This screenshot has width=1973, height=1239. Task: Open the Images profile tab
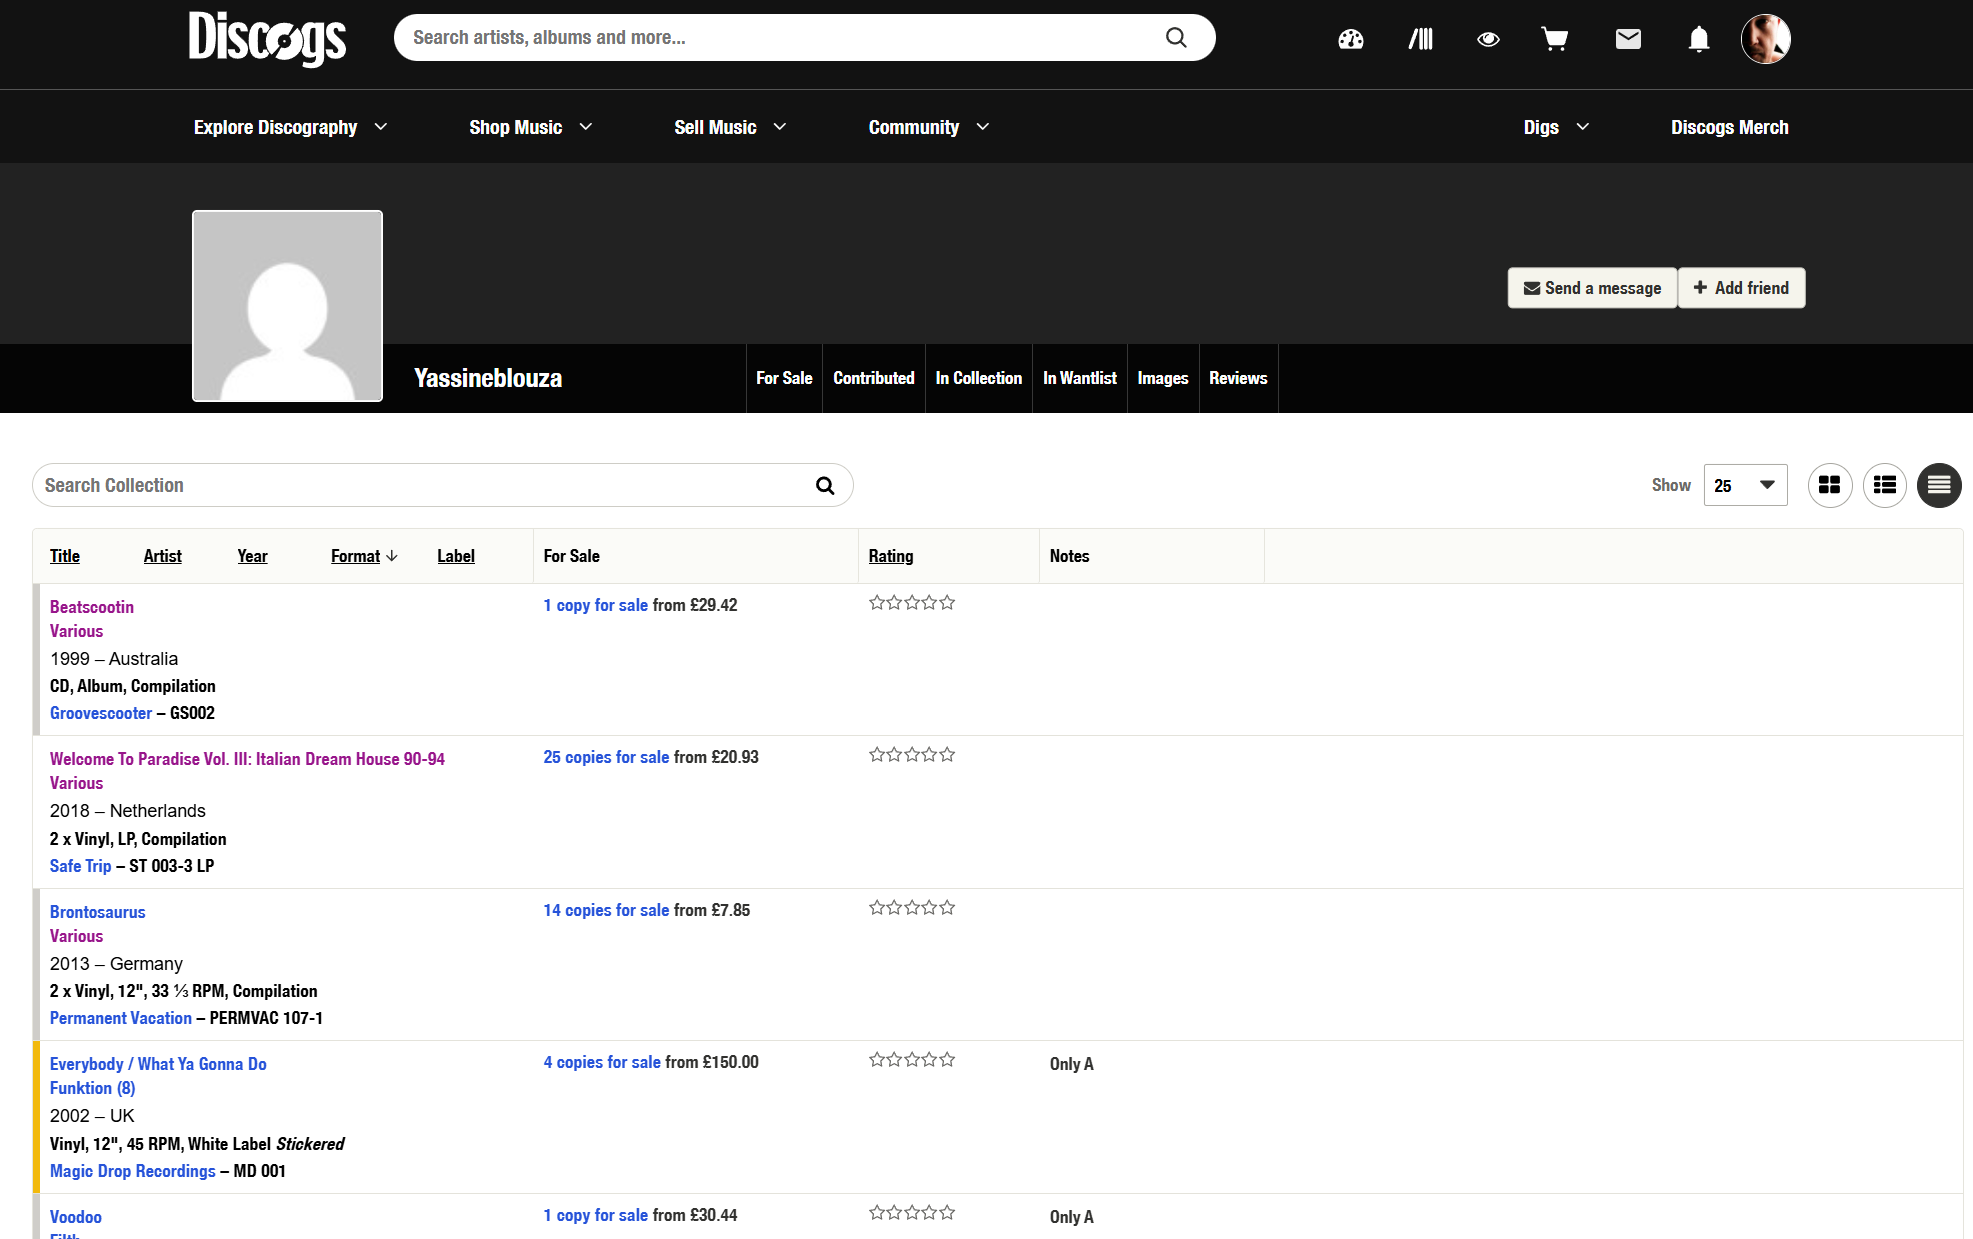(1163, 378)
